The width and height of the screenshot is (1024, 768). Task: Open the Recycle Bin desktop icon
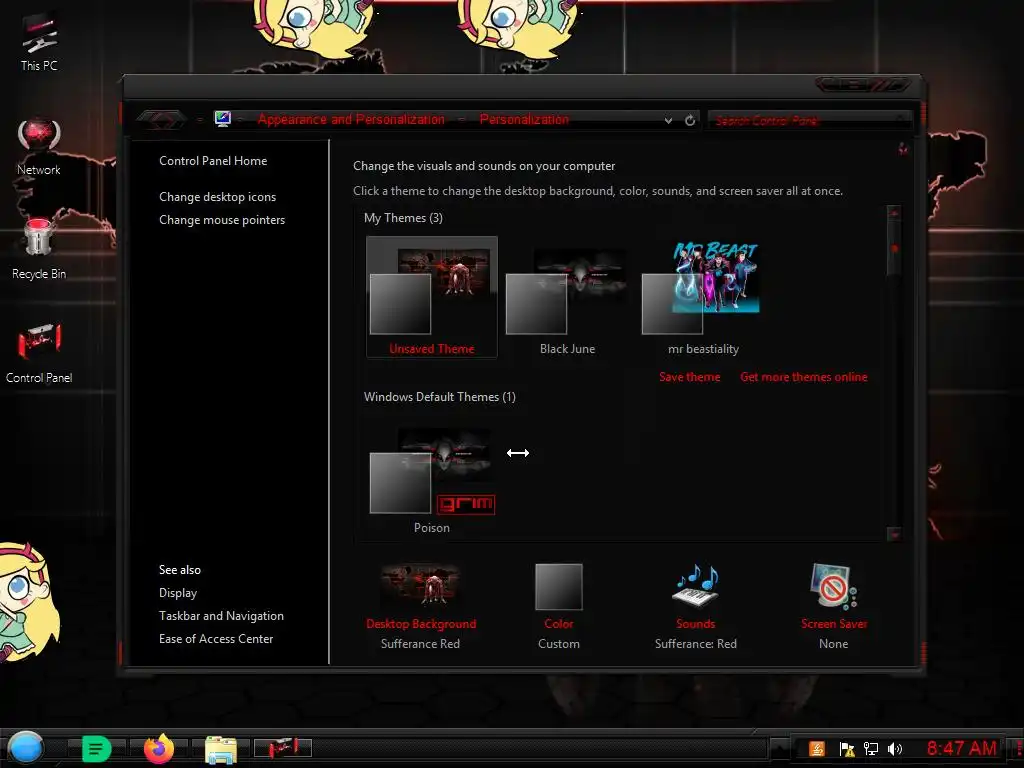tap(39, 248)
